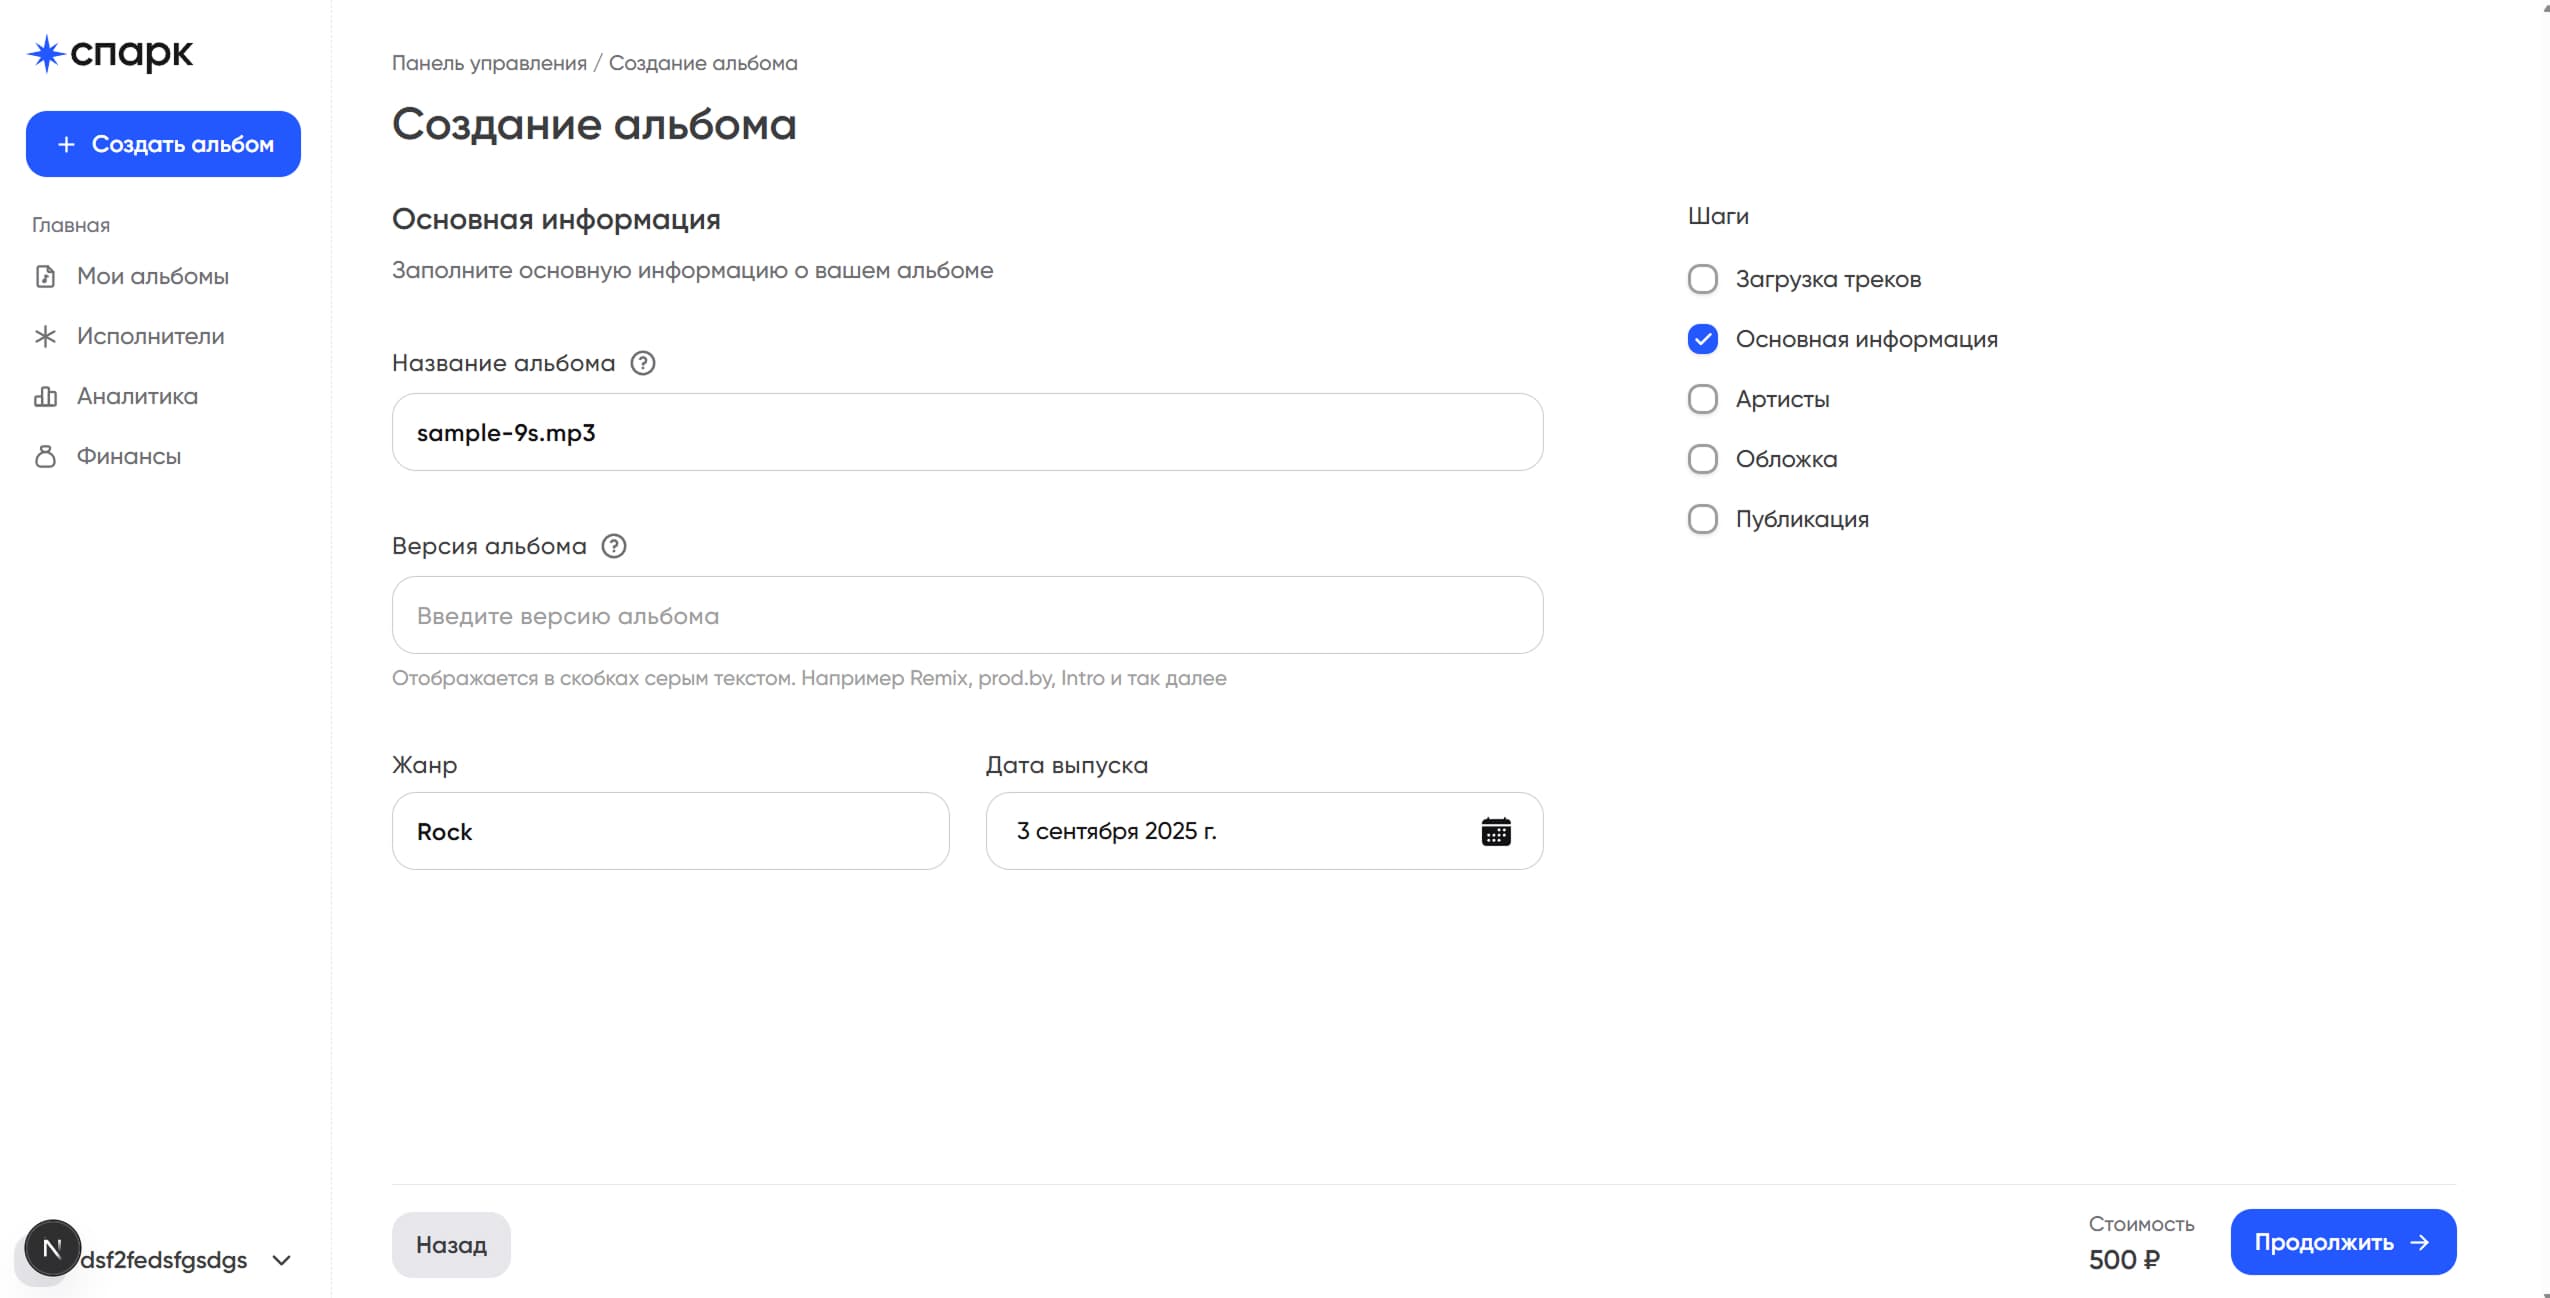Click help icon beside Версия альбома
Screen dimensions: 2550x1298
pyautogui.click(x=614, y=546)
